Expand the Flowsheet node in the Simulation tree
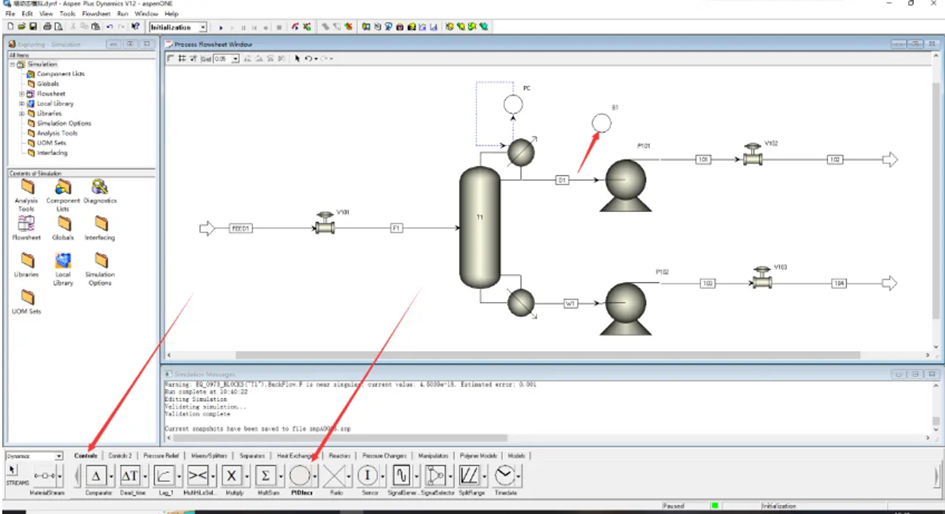Image resolution: width=945 pixels, height=514 pixels. (22, 94)
